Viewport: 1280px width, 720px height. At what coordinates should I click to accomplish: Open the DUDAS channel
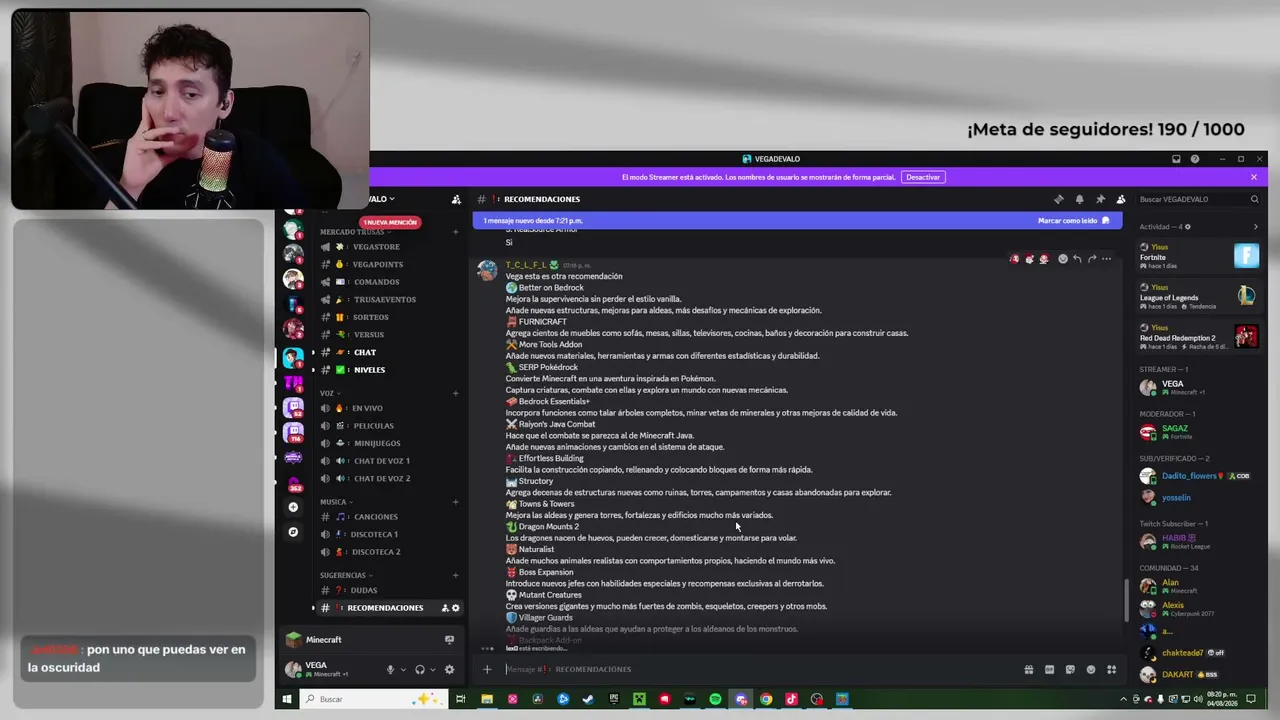point(387,590)
